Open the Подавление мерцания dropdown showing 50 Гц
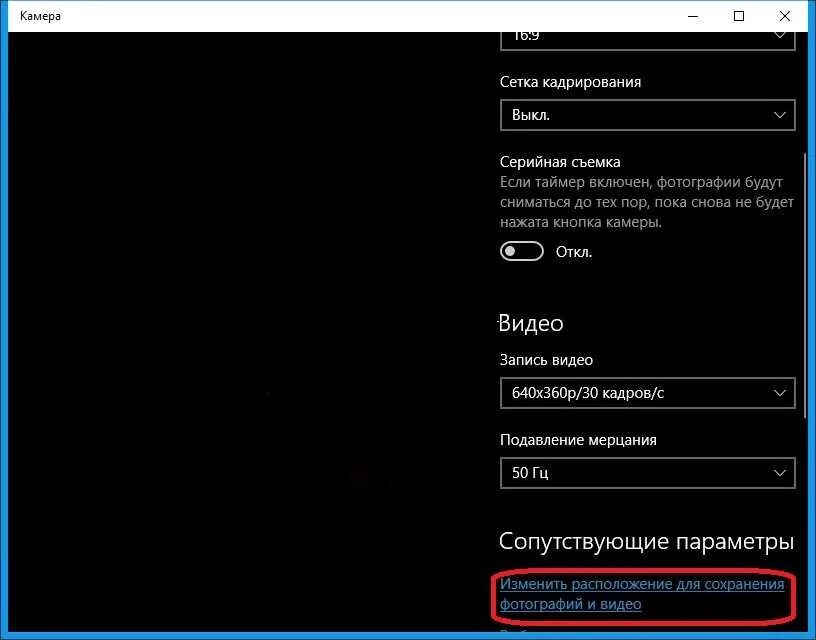Screen dimensions: 816x640 pos(647,473)
